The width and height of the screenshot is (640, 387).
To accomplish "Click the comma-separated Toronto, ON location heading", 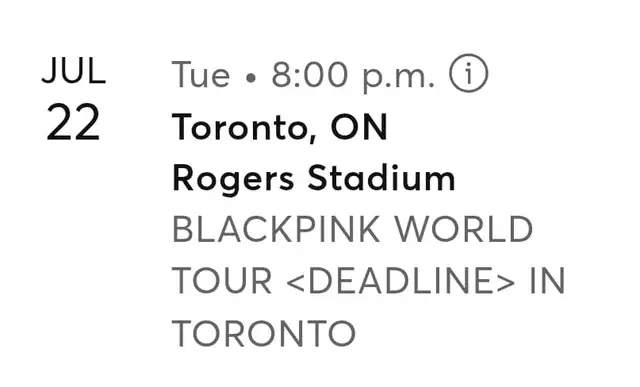I will tap(280, 127).
